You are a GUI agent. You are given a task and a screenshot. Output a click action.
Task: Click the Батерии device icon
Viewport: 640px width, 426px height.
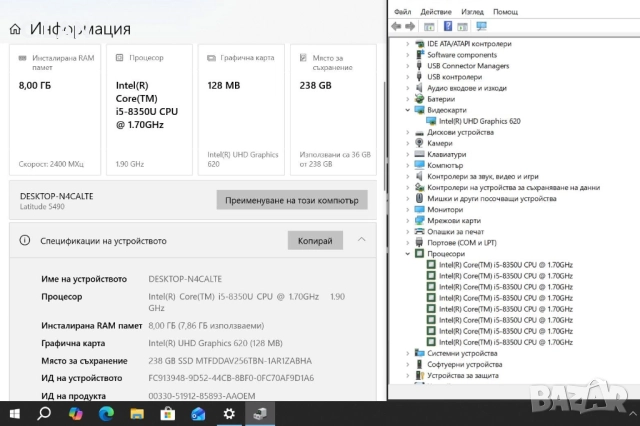(x=419, y=99)
